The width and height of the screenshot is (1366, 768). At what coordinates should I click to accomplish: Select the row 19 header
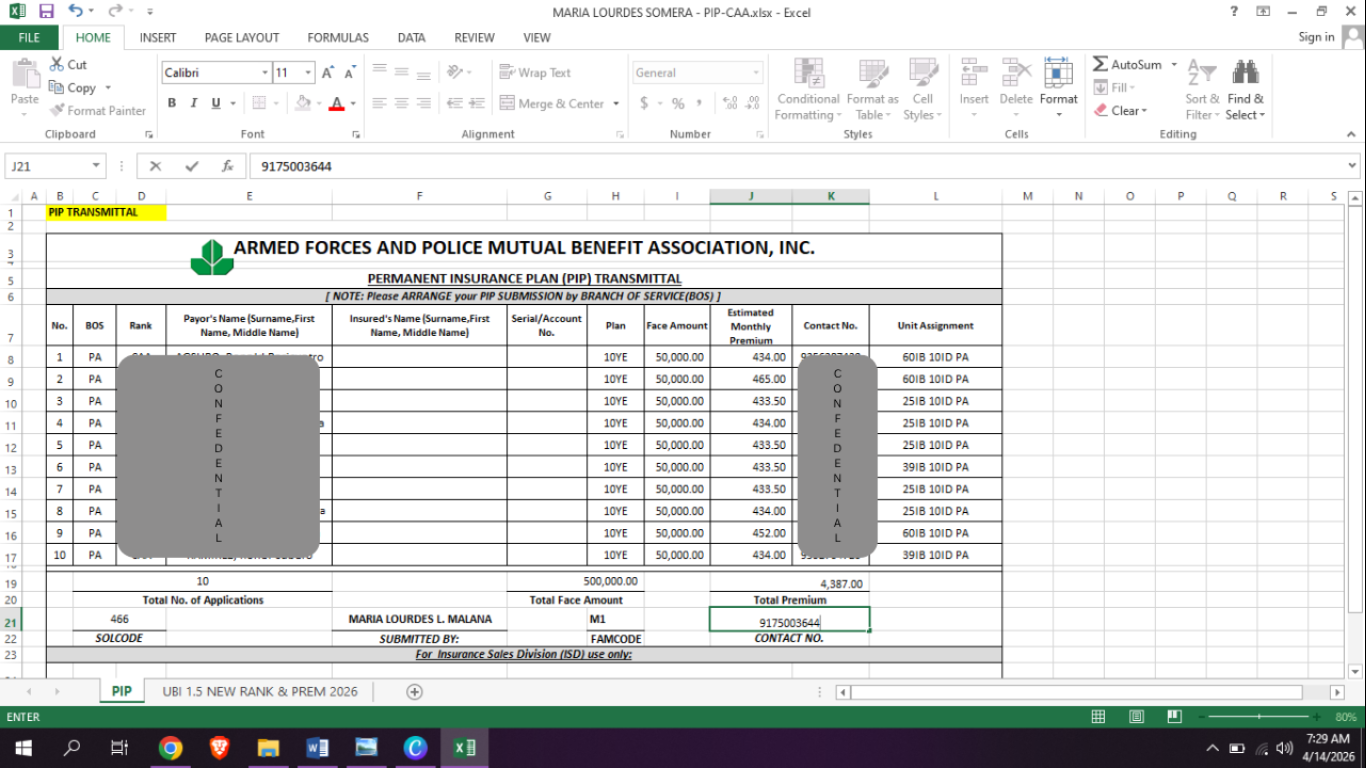pyautogui.click(x=11, y=582)
